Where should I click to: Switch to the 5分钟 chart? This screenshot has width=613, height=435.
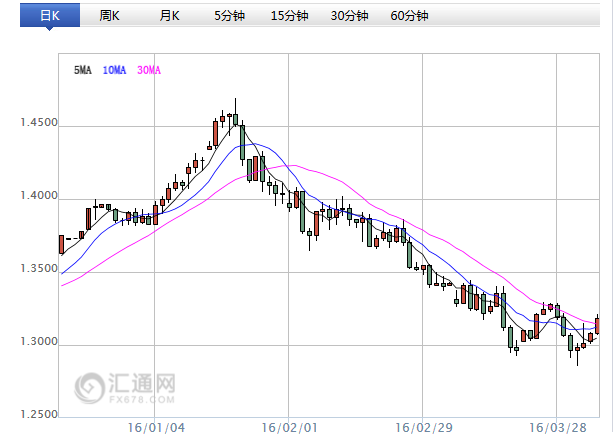coord(231,16)
